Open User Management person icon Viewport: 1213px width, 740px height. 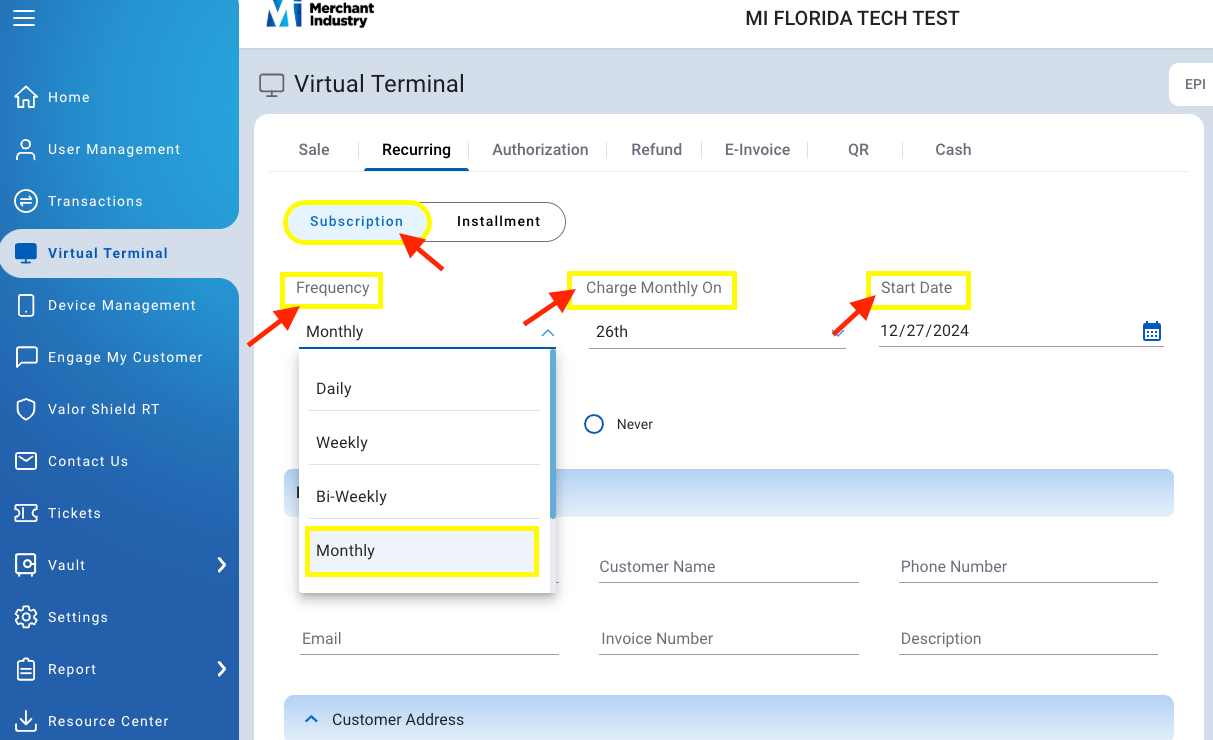pyautogui.click(x=26, y=149)
